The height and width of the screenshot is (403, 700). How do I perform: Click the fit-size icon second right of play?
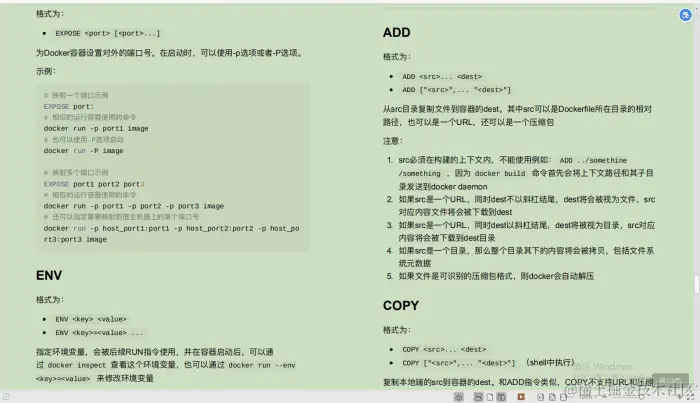point(552,397)
